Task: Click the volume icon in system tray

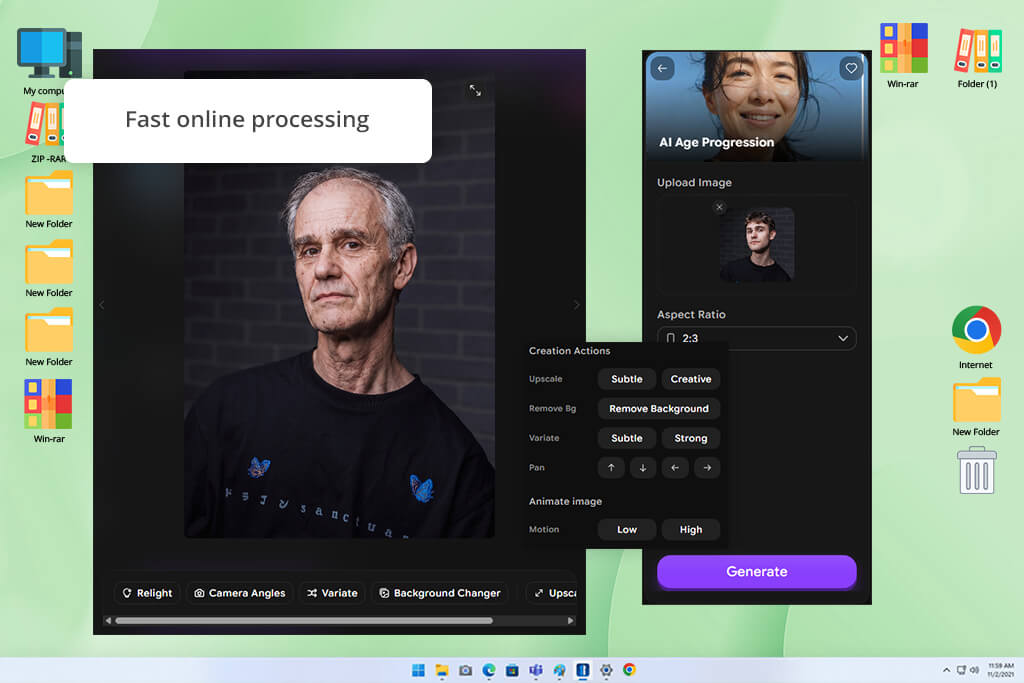Action: pyautogui.click(x=974, y=670)
